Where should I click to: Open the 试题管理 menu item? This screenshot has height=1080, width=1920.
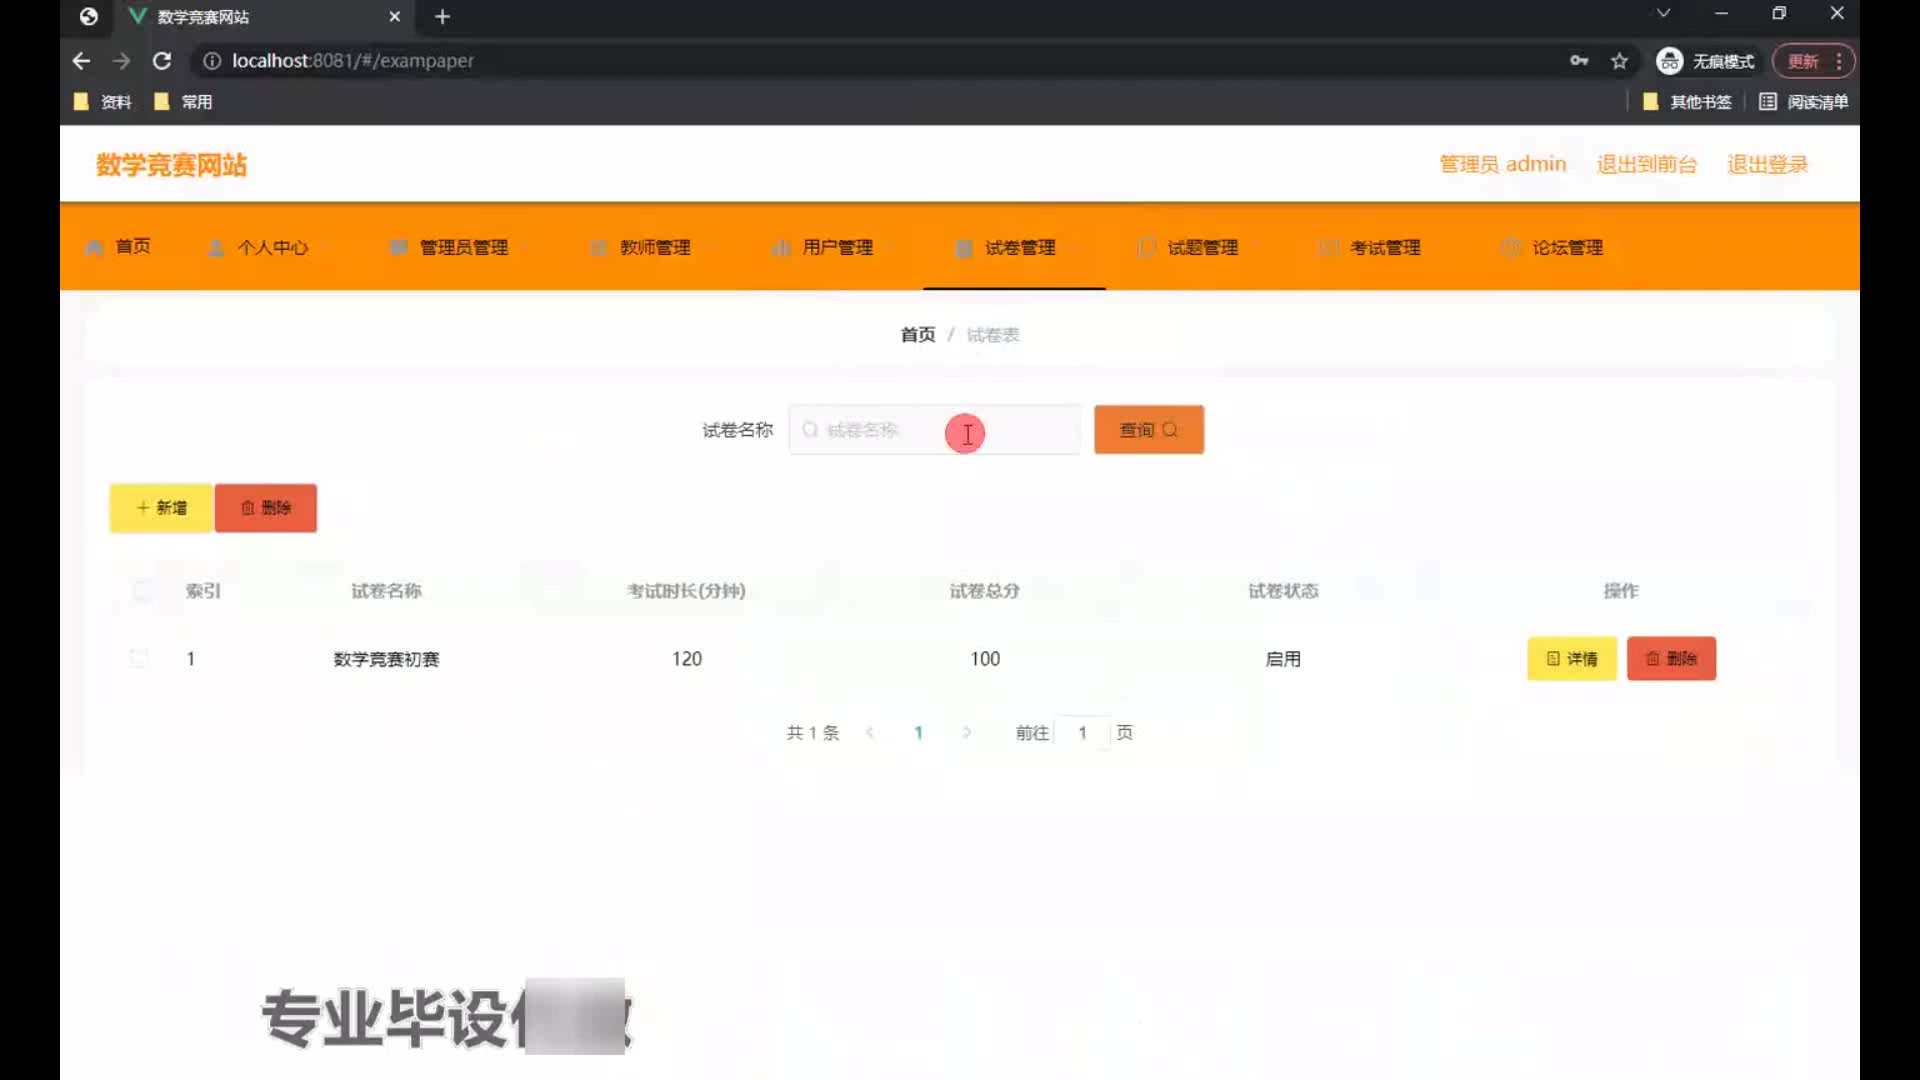point(1201,248)
